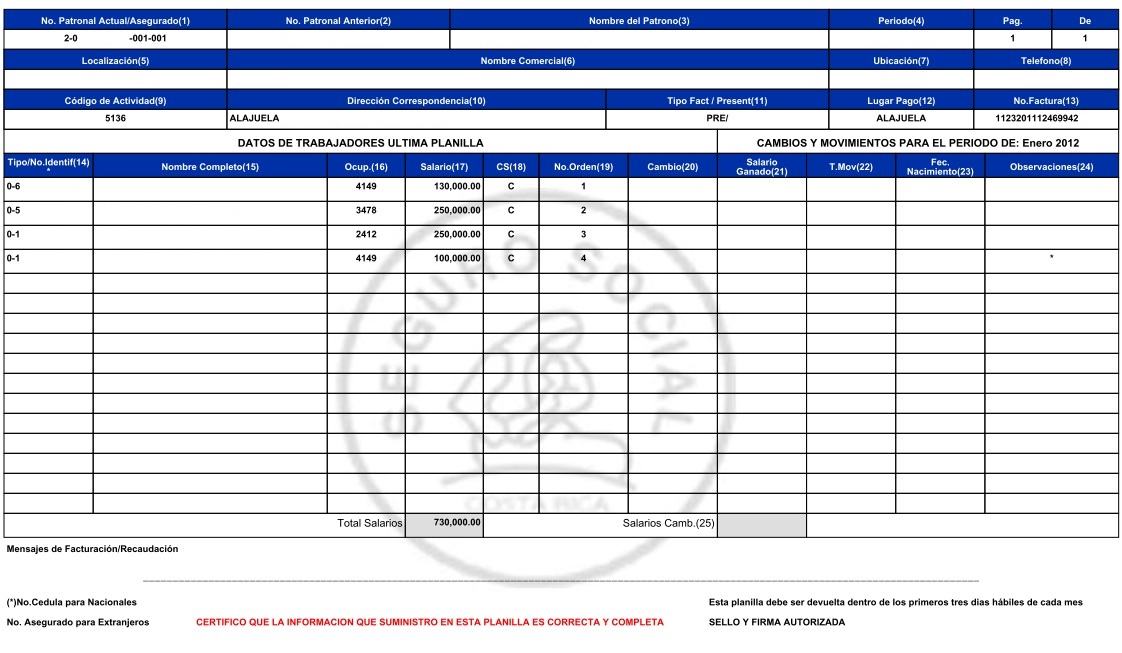Select occupation code "2412"
This screenshot has width=1122, height=653.
pyautogui.click(x=366, y=235)
